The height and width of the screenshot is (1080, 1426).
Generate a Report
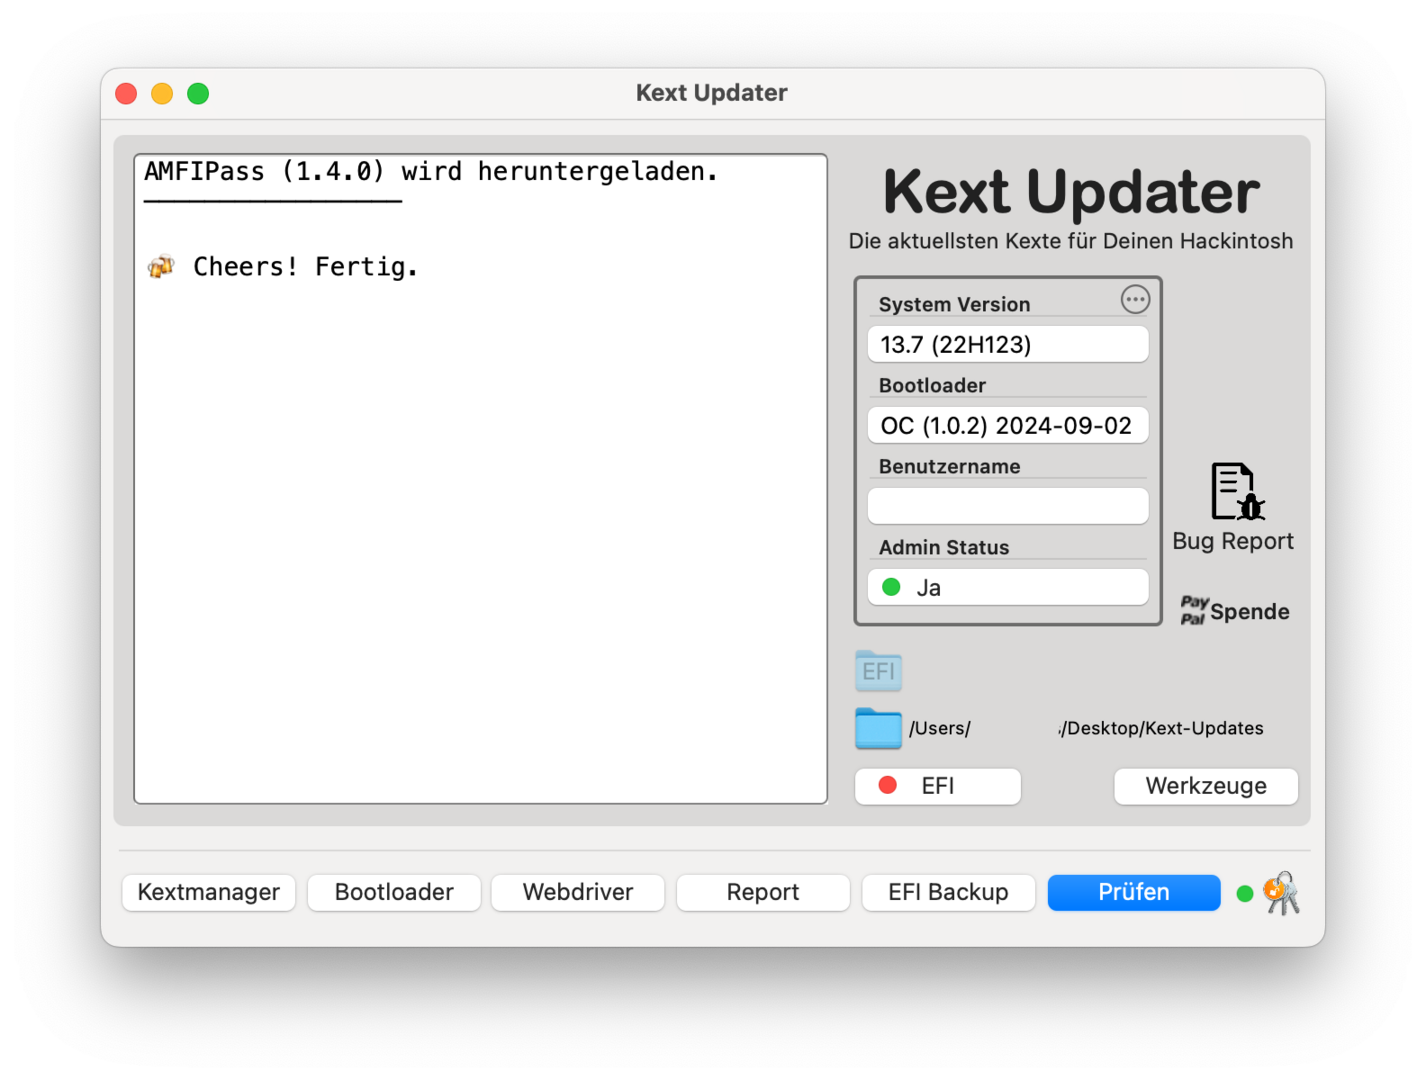(763, 892)
